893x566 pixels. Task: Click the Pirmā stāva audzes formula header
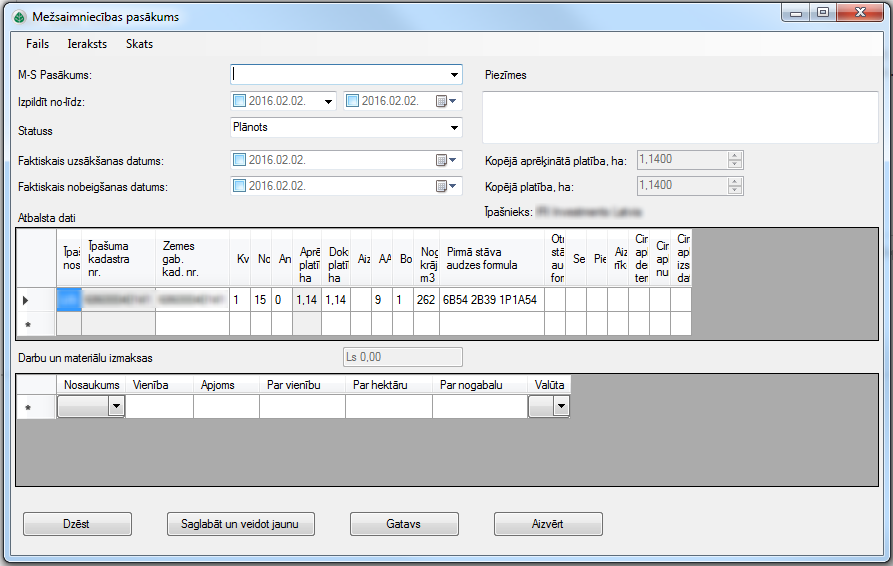(x=492, y=259)
